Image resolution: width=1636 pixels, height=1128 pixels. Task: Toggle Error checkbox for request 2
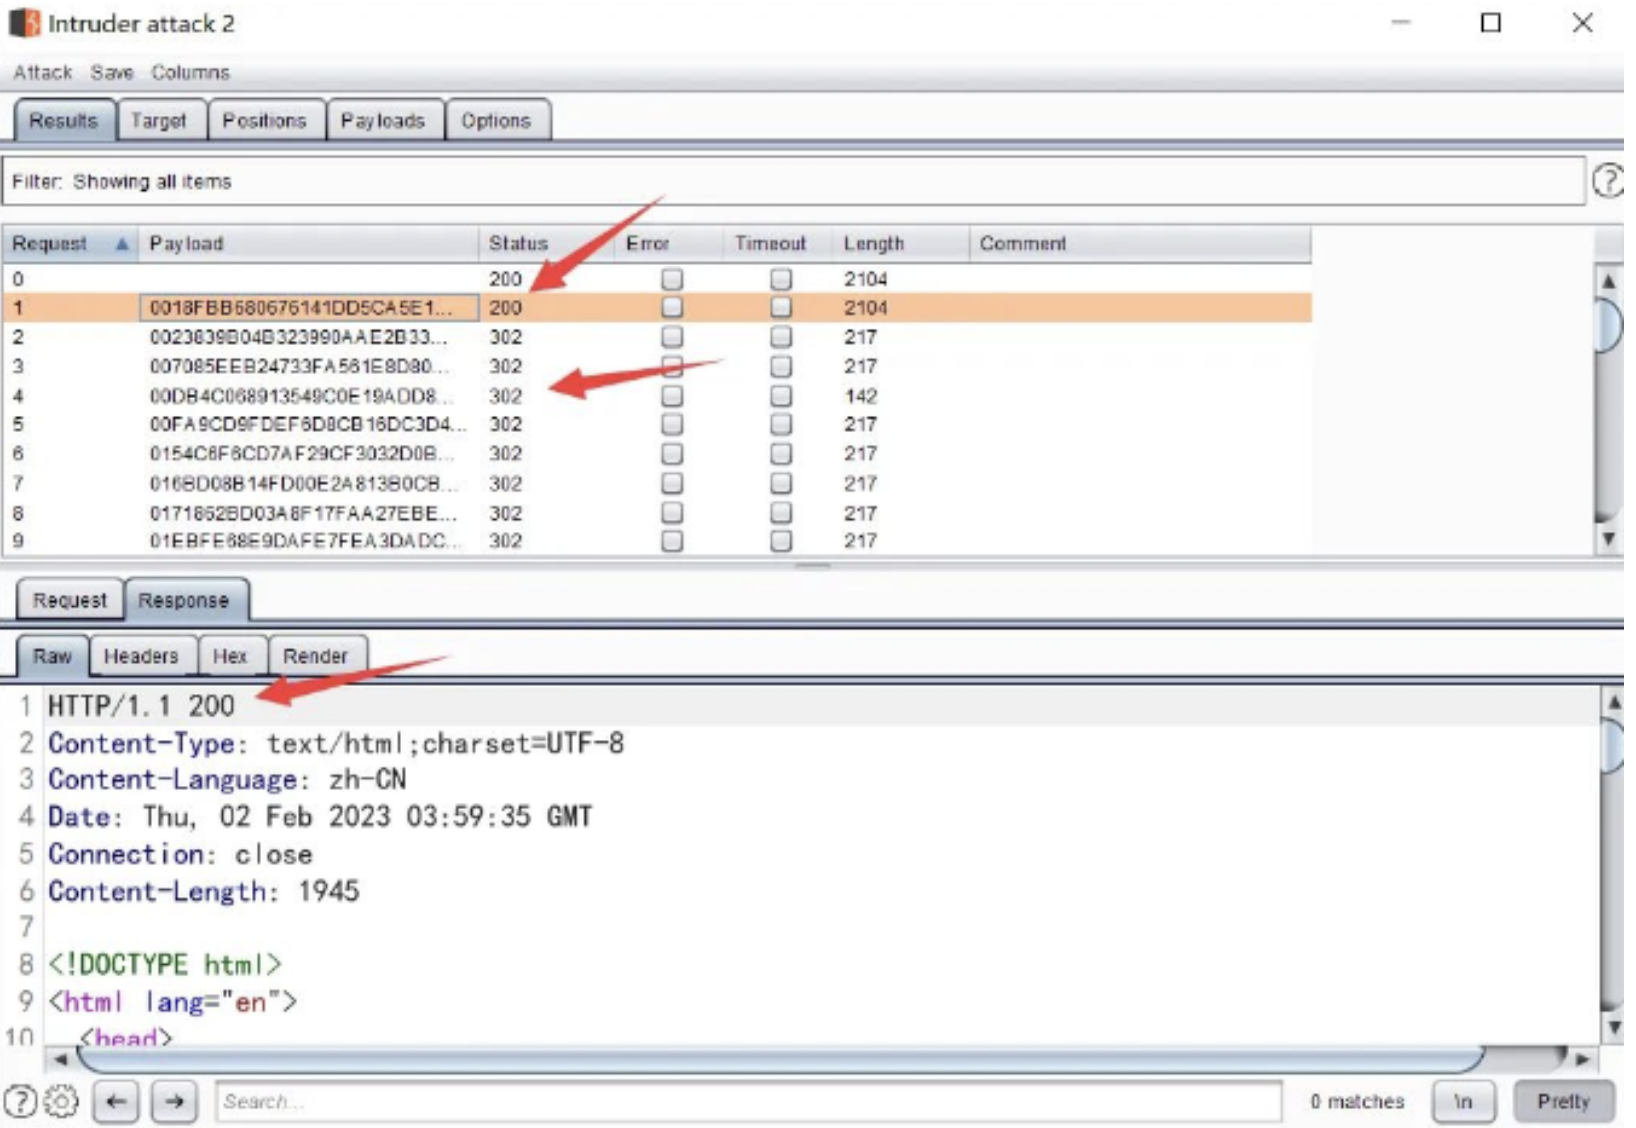pyautogui.click(x=672, y=337)
